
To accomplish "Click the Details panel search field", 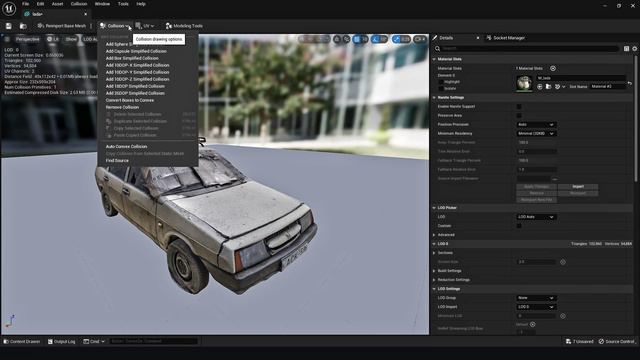I will point(527,49).
